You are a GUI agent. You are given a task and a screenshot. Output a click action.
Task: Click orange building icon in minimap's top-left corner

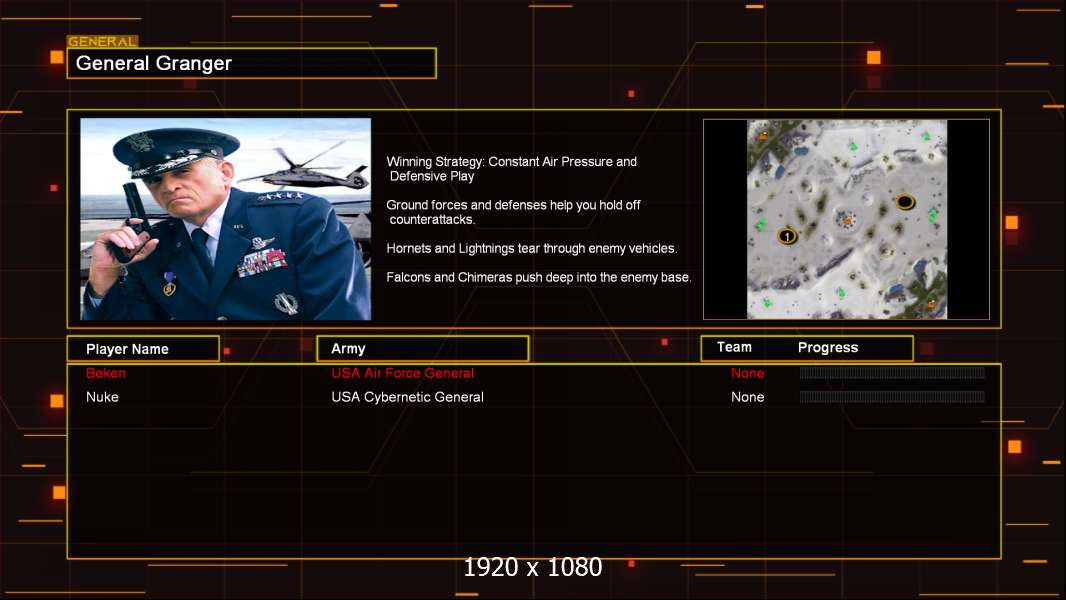tap(763, 134)
